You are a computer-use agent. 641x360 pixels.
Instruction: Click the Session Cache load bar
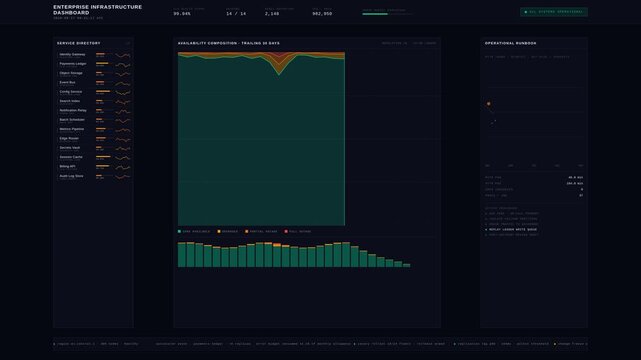103,157
